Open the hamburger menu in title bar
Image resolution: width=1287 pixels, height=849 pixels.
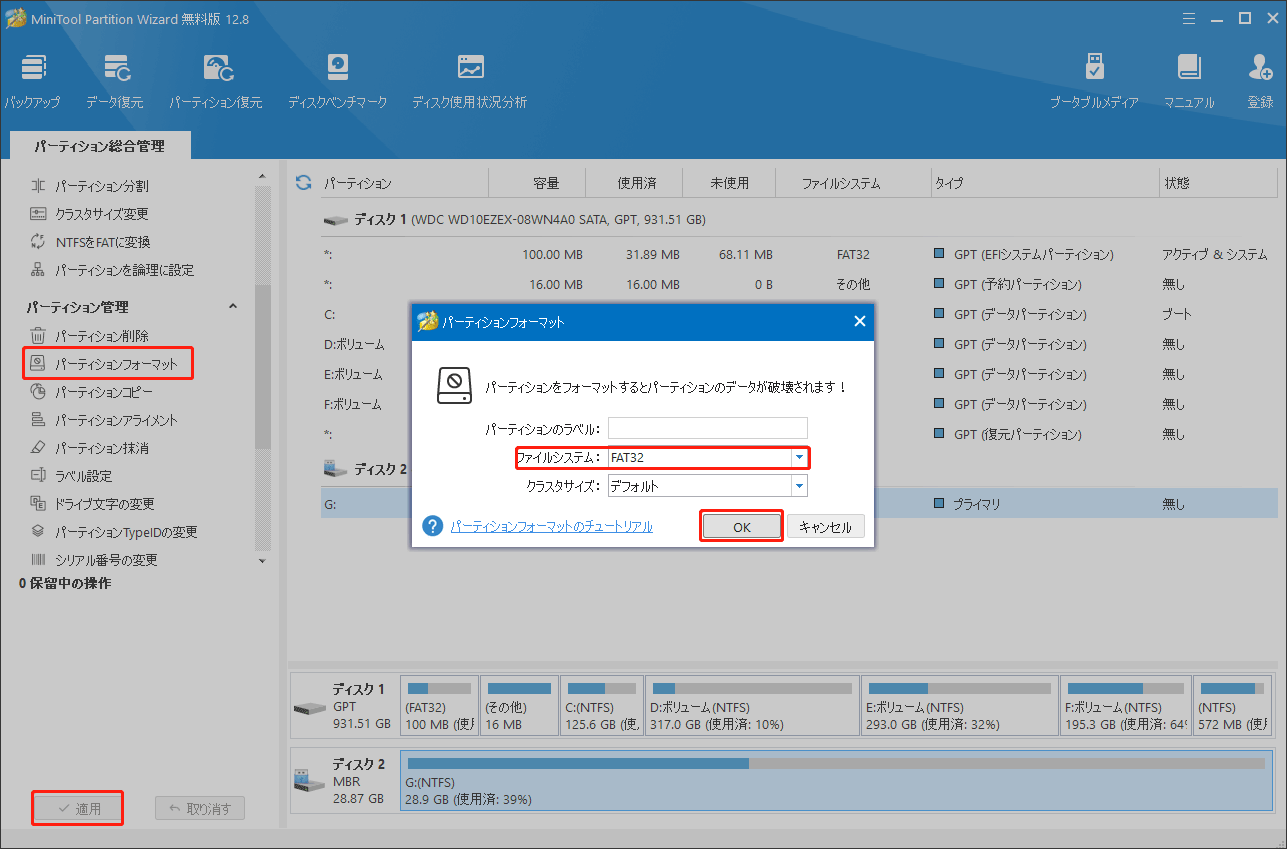(1189, 18)
